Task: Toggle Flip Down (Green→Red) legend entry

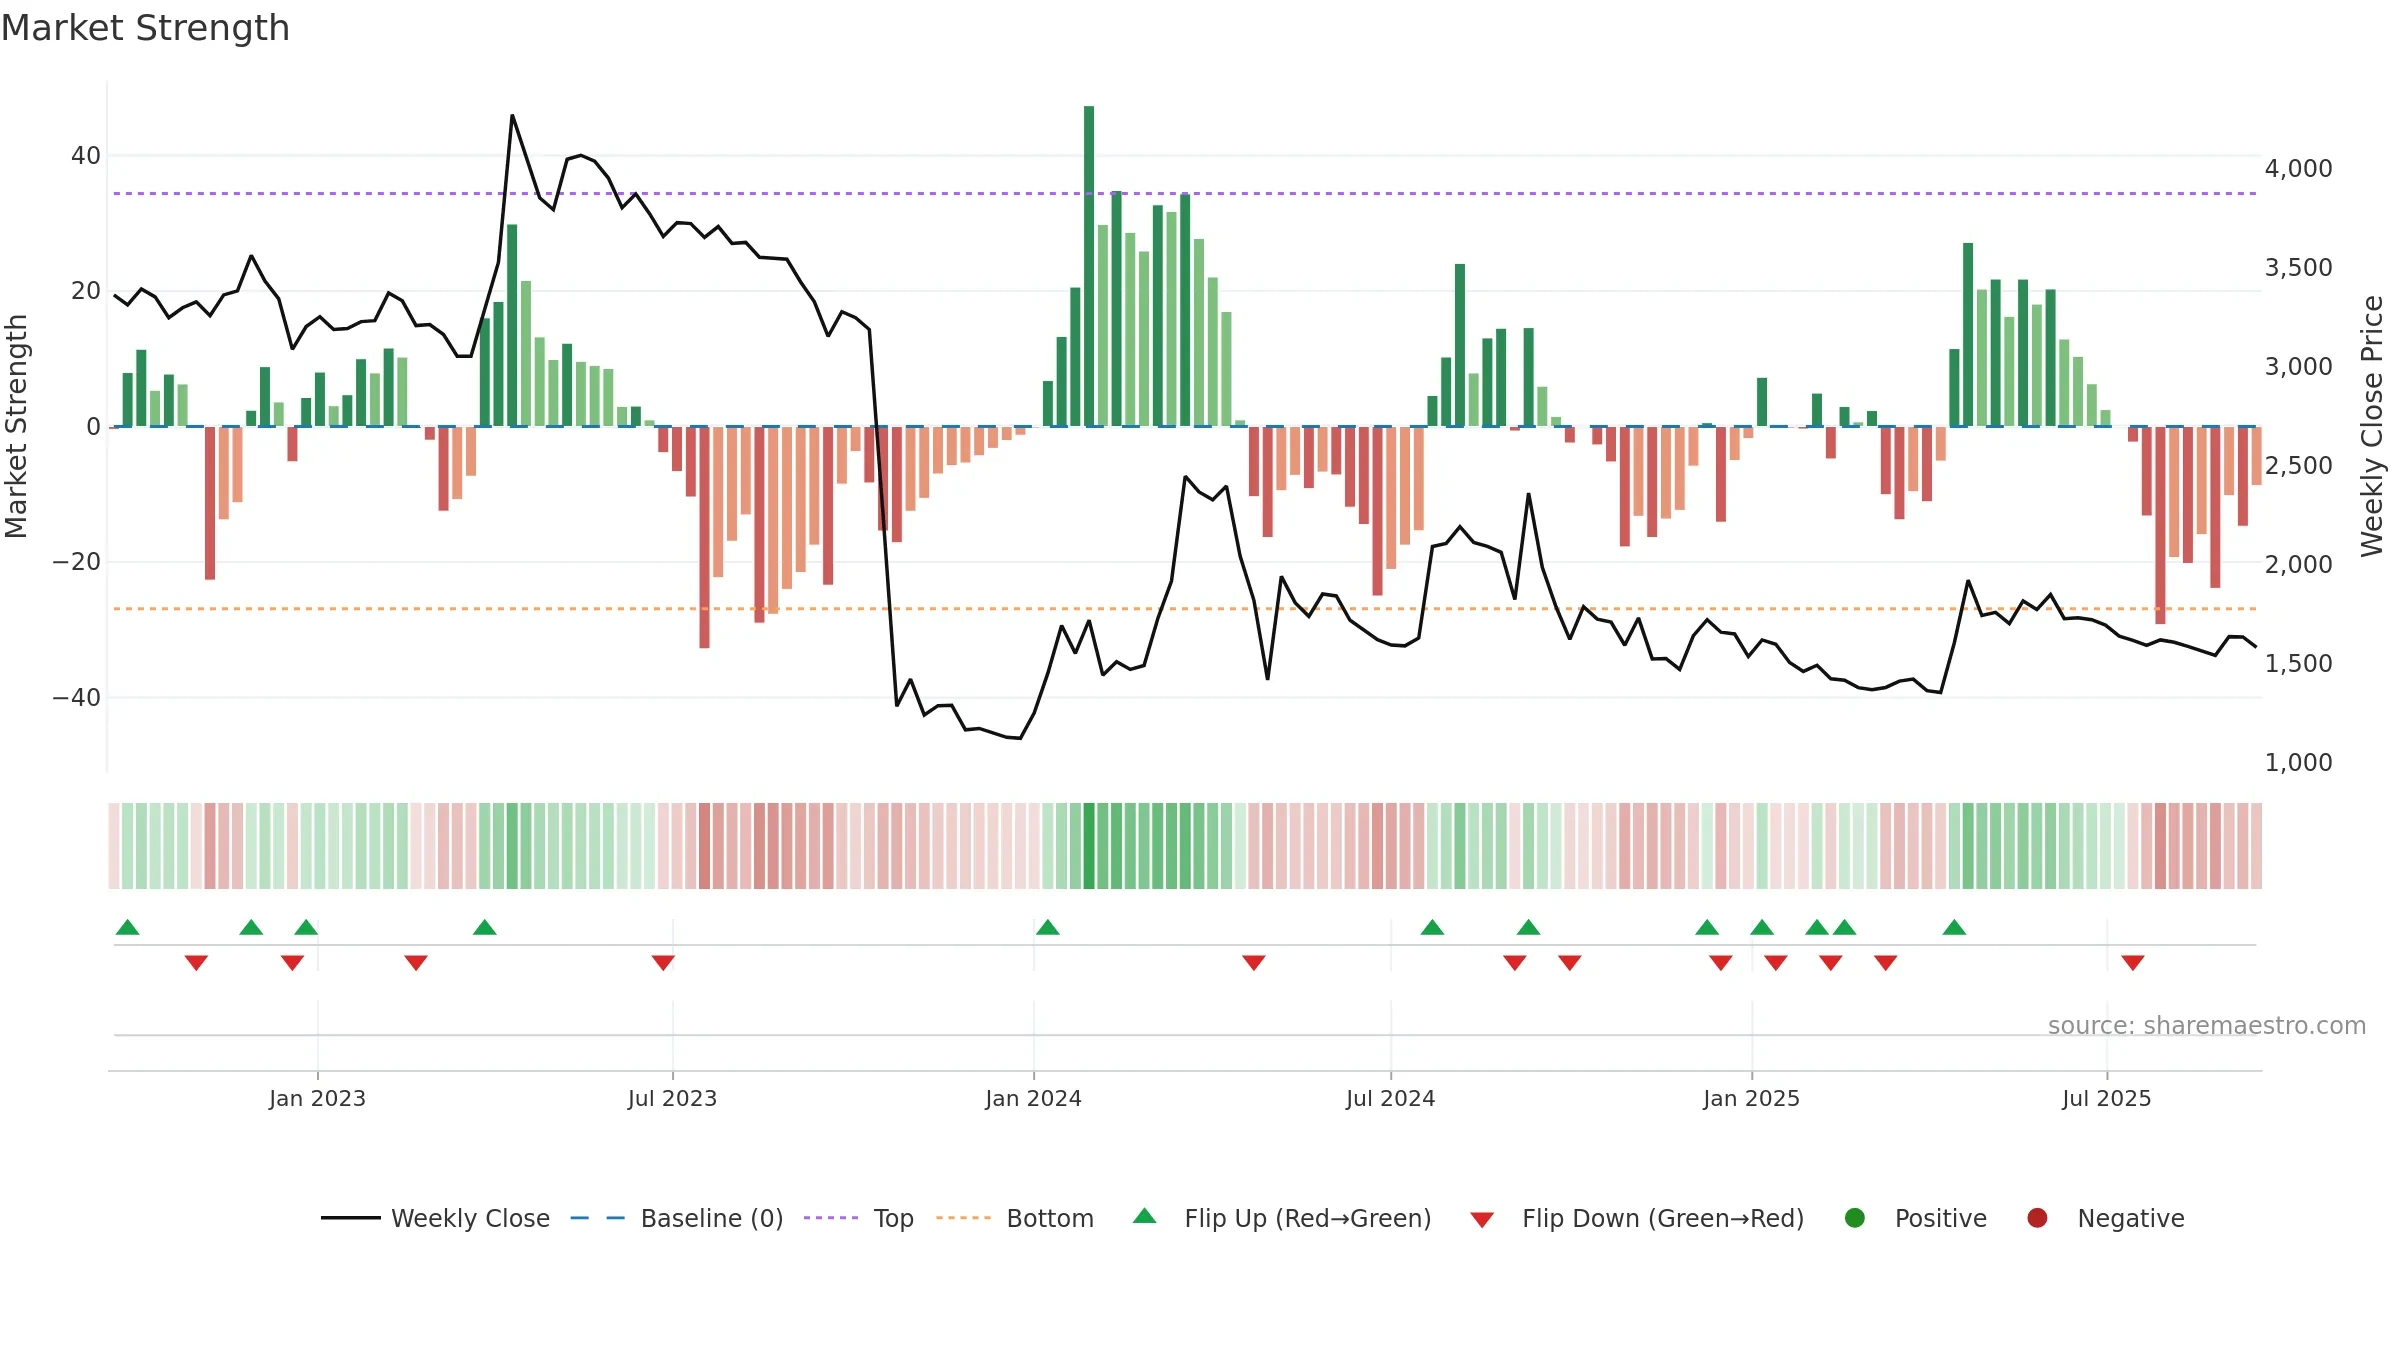Action: click(1637, 1218)
